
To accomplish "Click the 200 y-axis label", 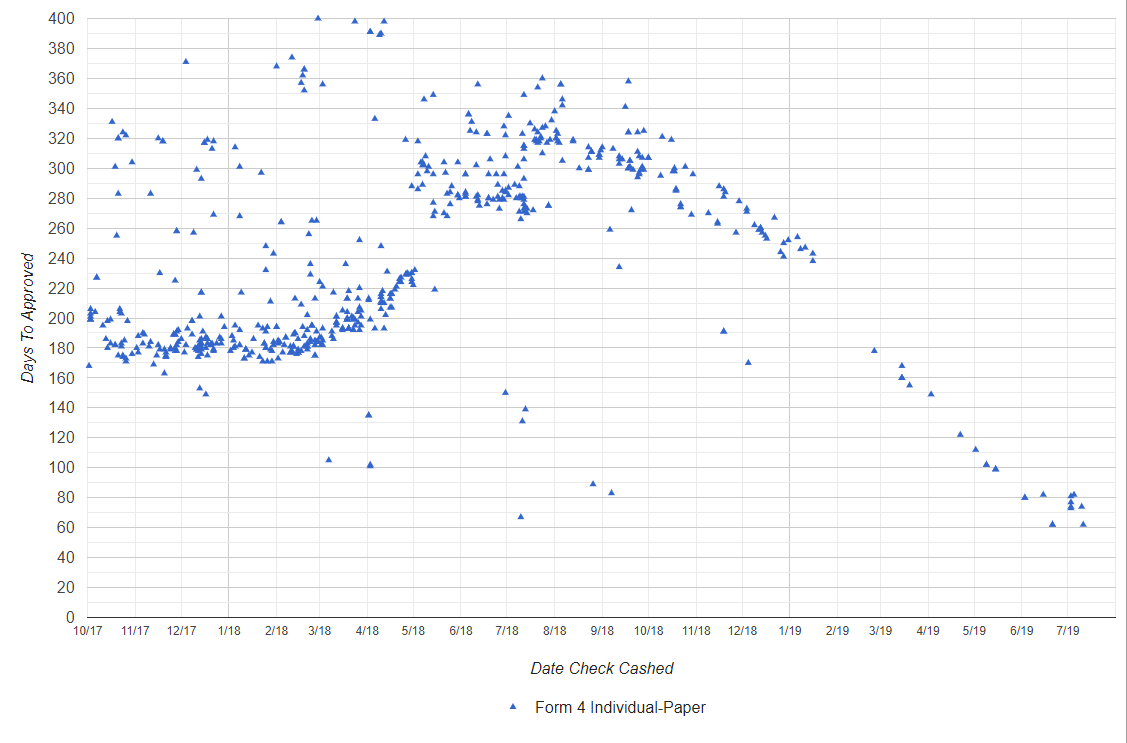I will (x=62, y=318).
